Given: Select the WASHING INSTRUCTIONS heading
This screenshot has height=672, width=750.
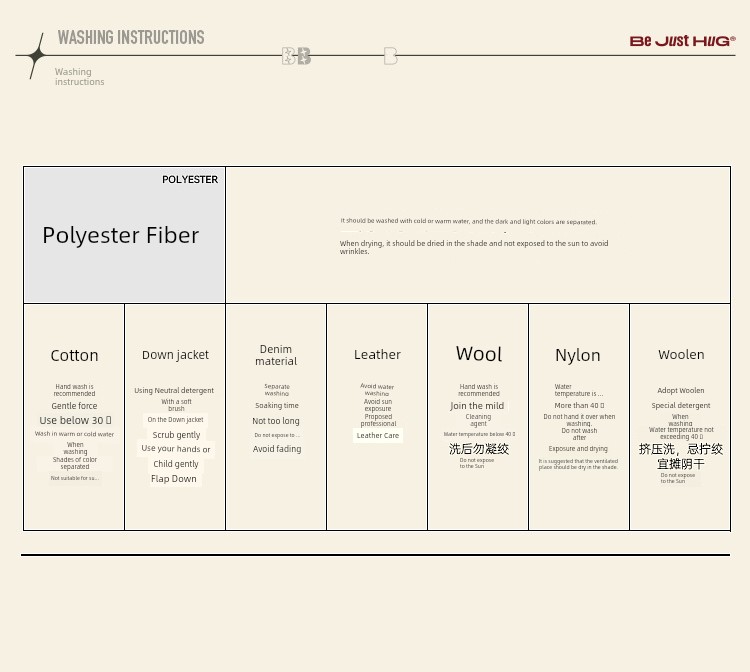Looking at the screenshot, I should click(x=131, y=38).
